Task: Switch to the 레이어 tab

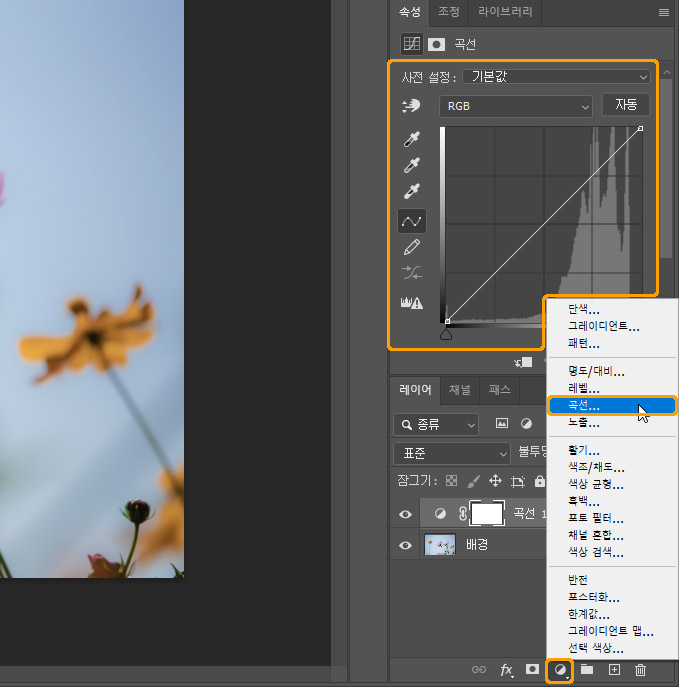Action: point(415,389)
